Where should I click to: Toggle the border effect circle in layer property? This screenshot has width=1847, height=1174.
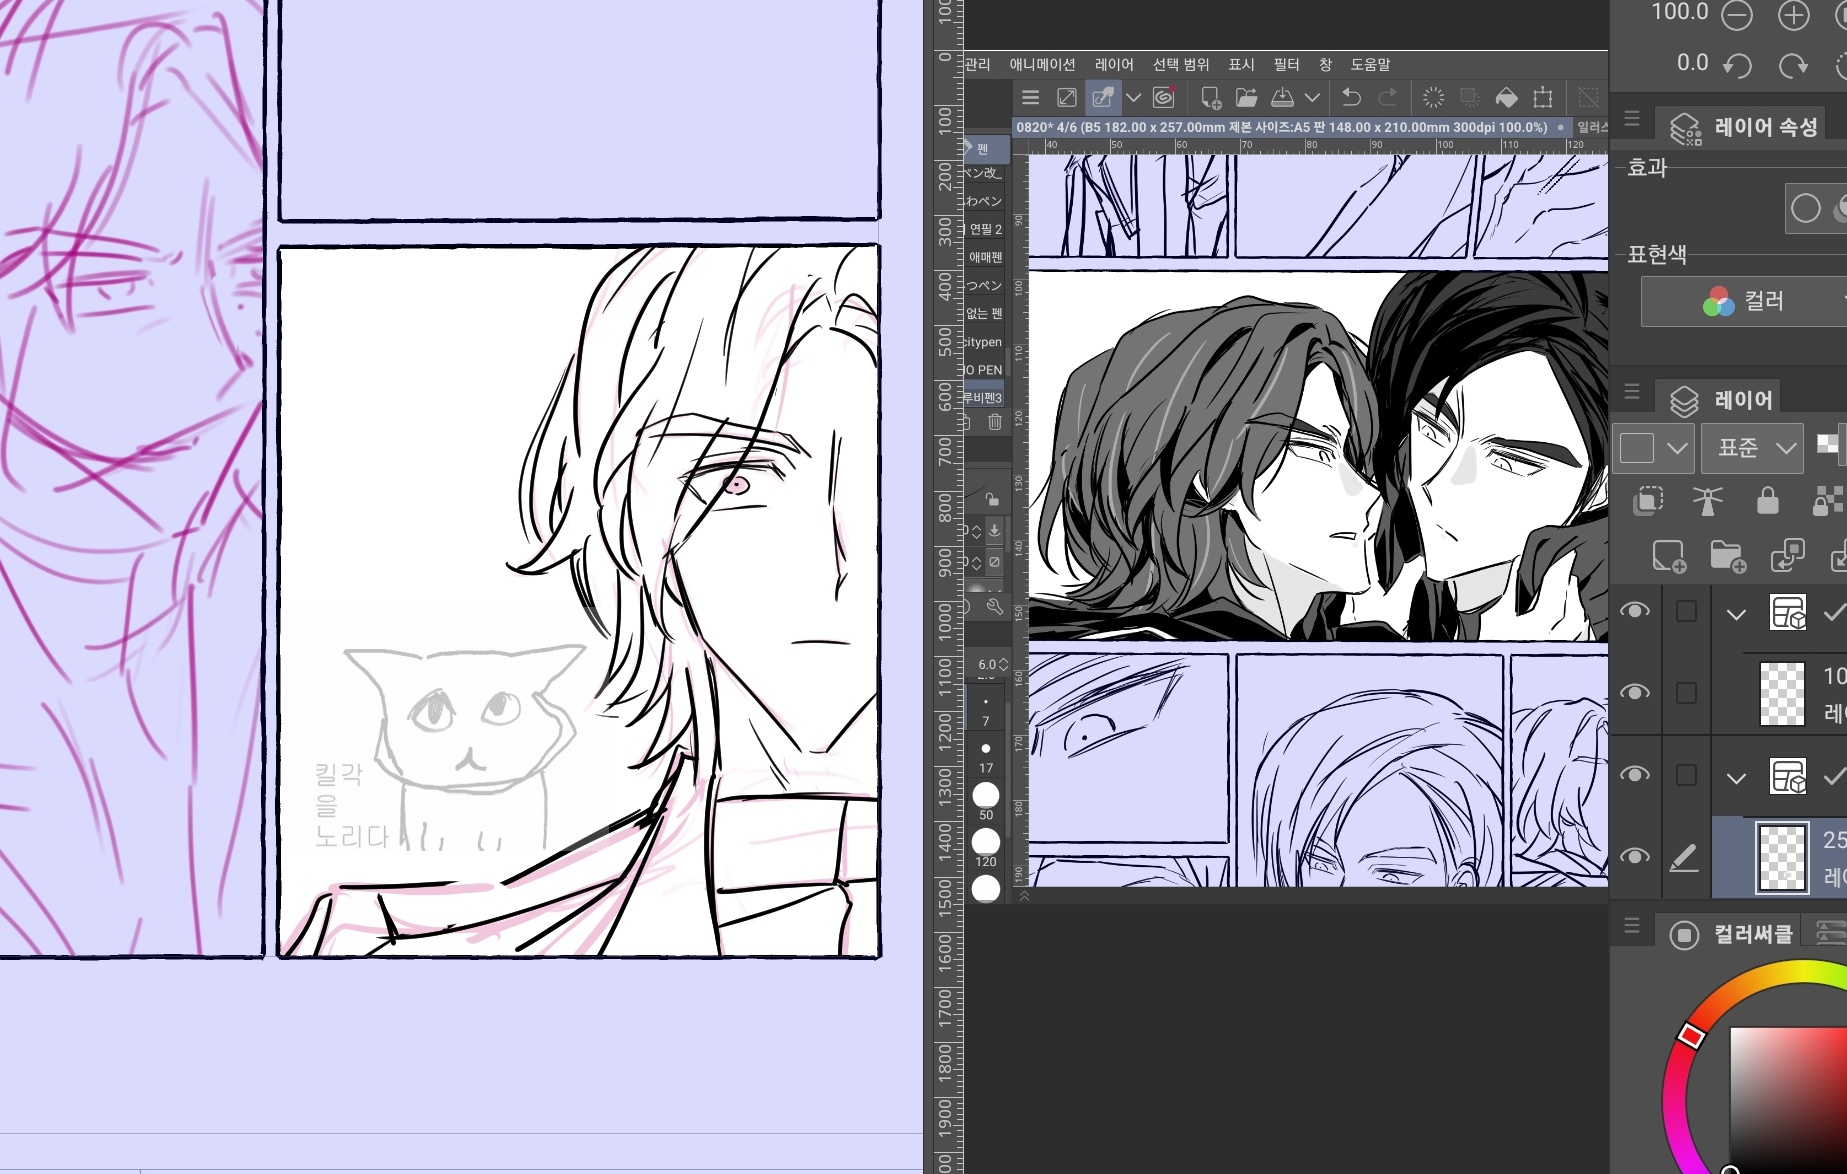pos(1806,208)
